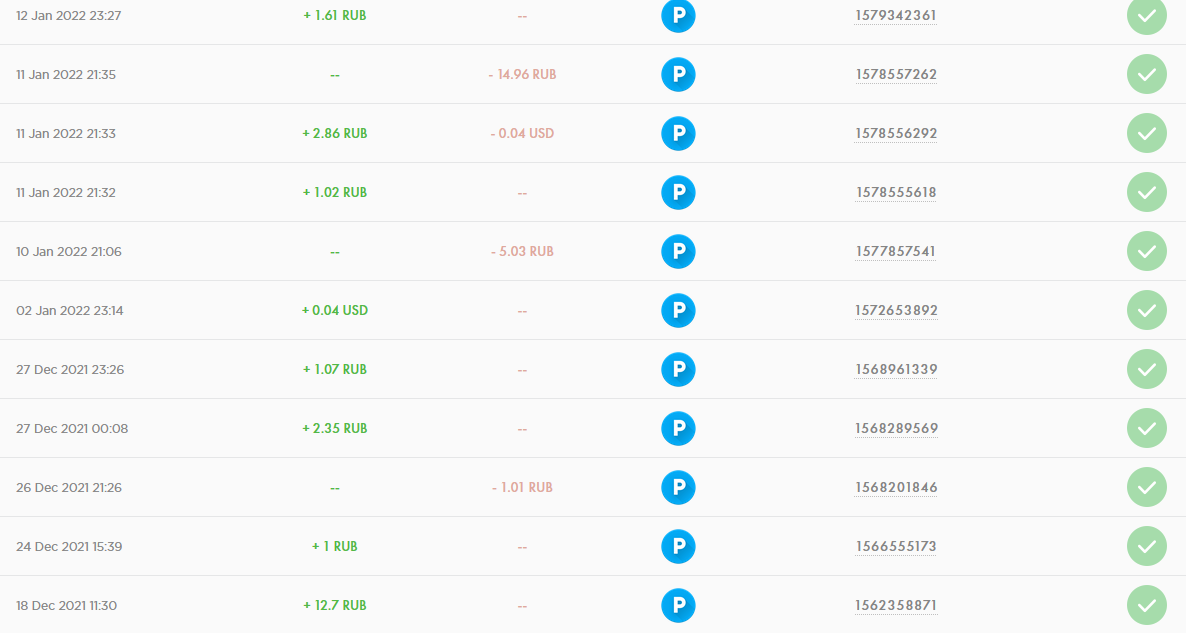Click green checkmark status for transaction 1572653892
1186x633 pixels.
(x=1146, y=310)
